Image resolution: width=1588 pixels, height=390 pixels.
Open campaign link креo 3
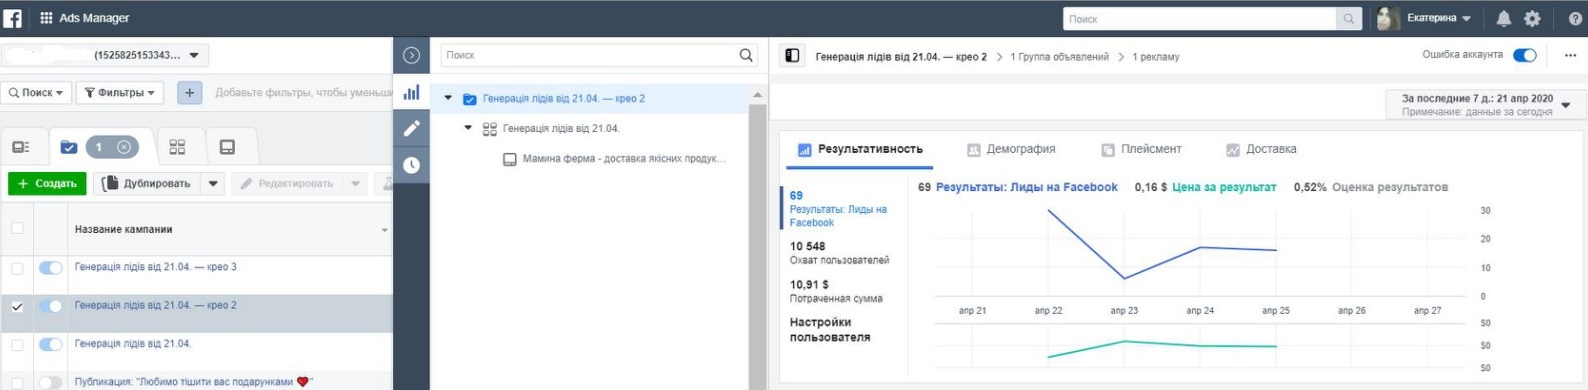(156, 267)
